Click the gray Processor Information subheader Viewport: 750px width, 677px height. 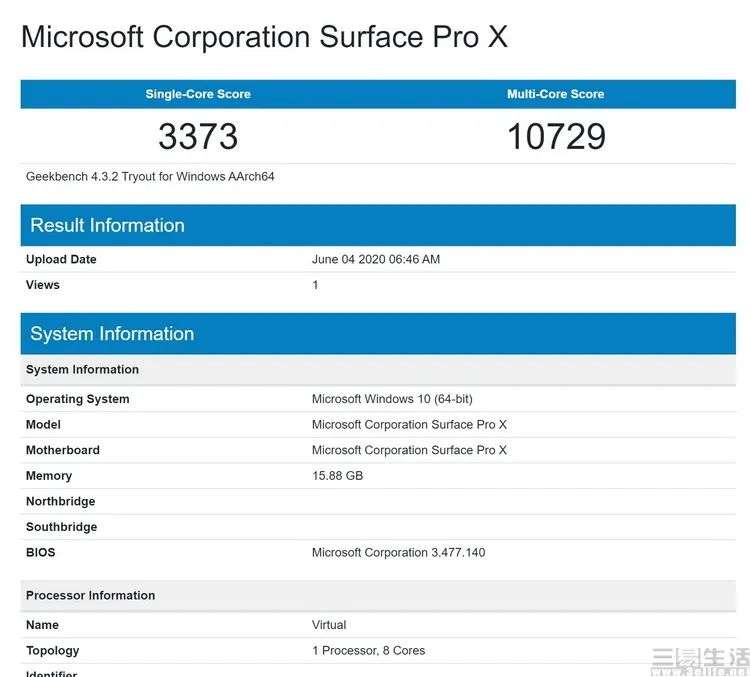coord(90,595)
